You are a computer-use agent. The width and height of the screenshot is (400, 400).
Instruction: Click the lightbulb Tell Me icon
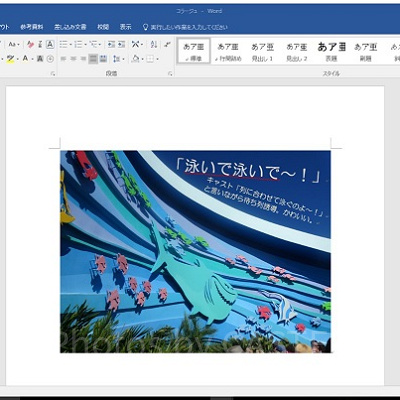click(x=145, y=27)
